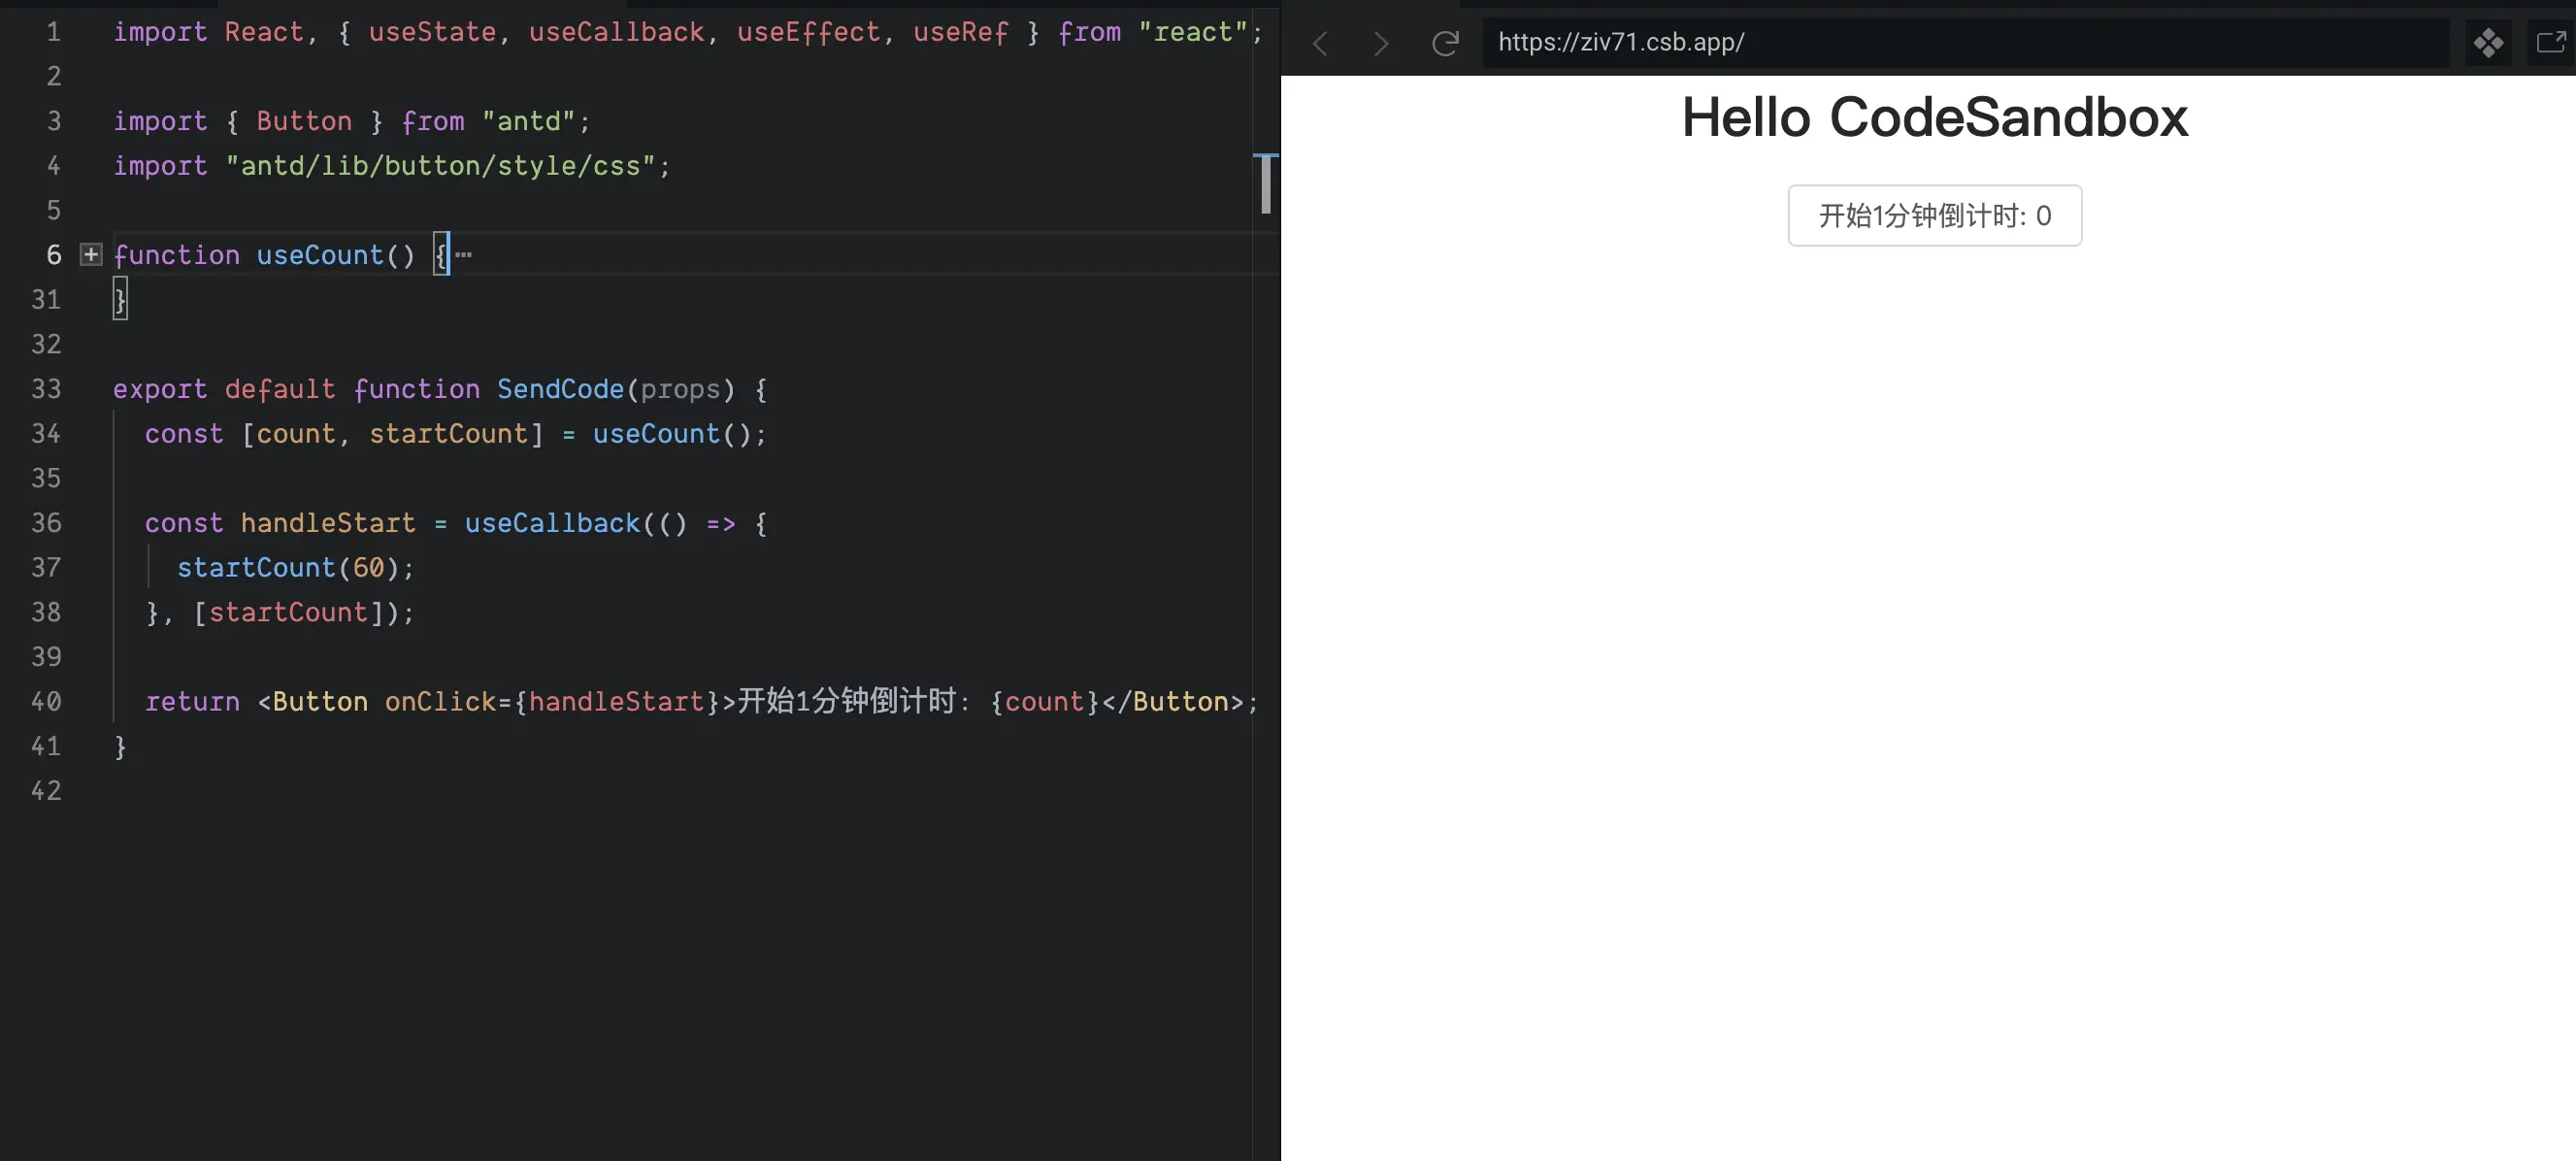Click the preview forward navigation arrow

[x=1381, y=43]
